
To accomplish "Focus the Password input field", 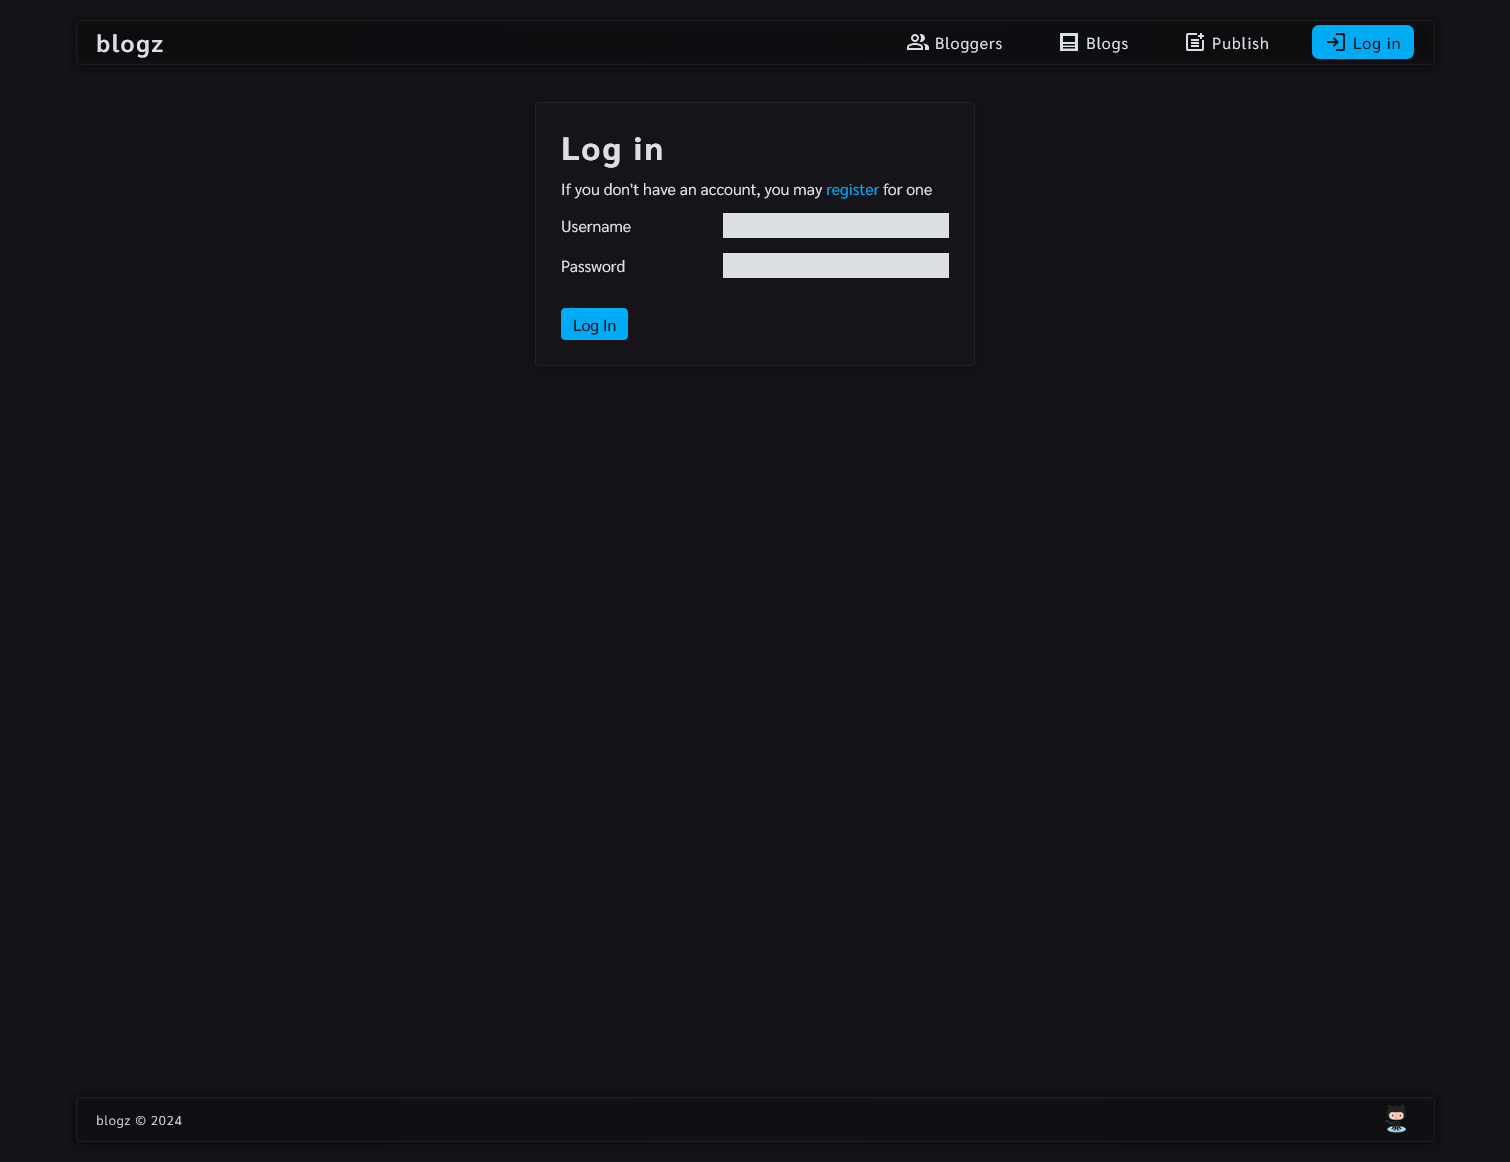I will tap(835, 266).
